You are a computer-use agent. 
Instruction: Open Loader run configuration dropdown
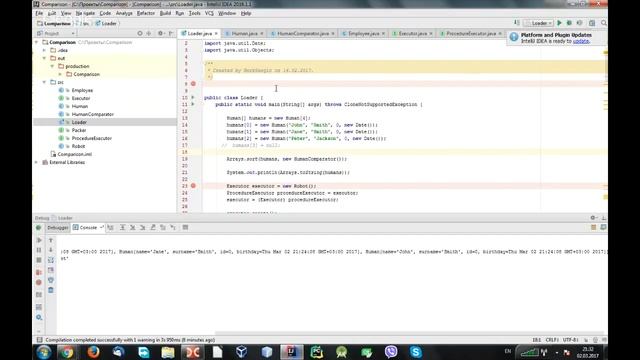539,23
